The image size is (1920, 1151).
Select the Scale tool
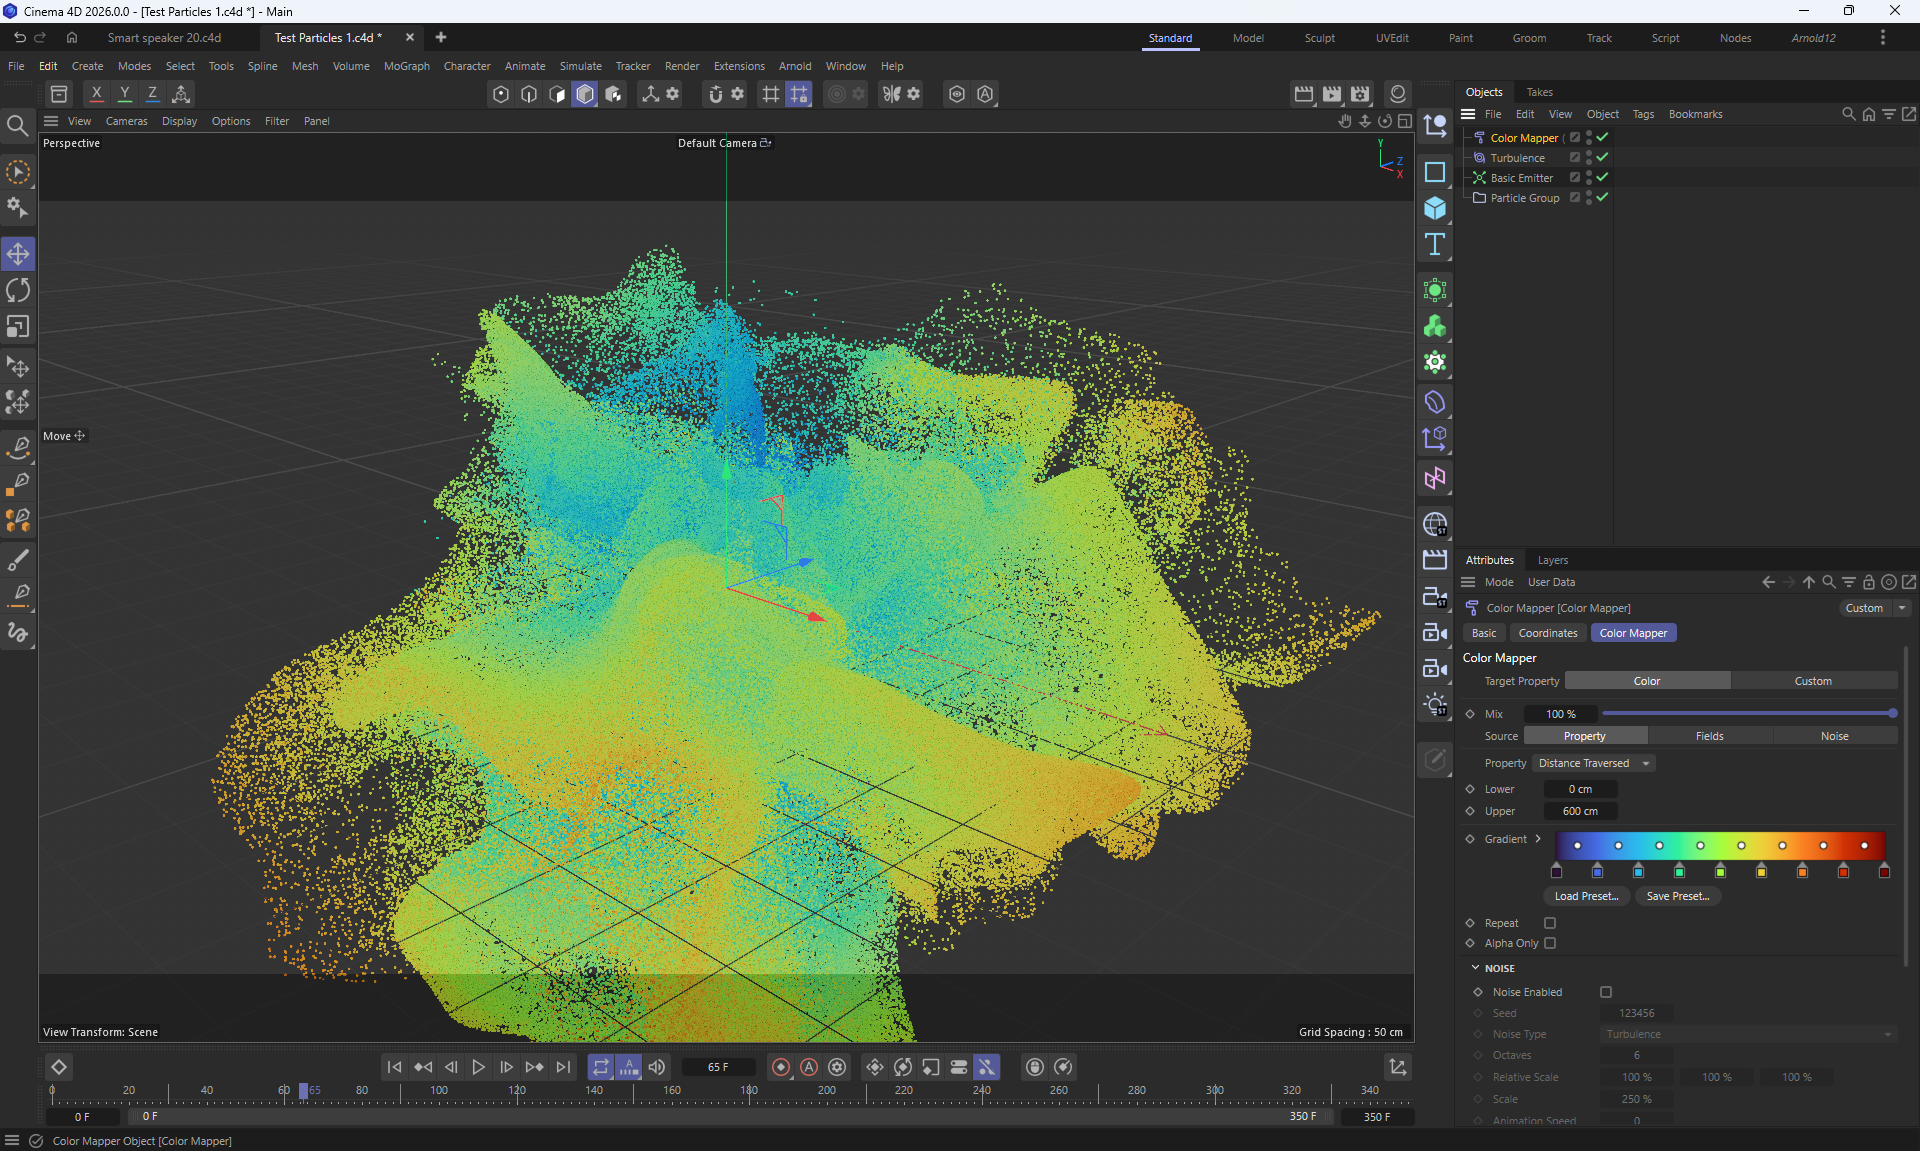pyautogui.click(x=18, y=327)
